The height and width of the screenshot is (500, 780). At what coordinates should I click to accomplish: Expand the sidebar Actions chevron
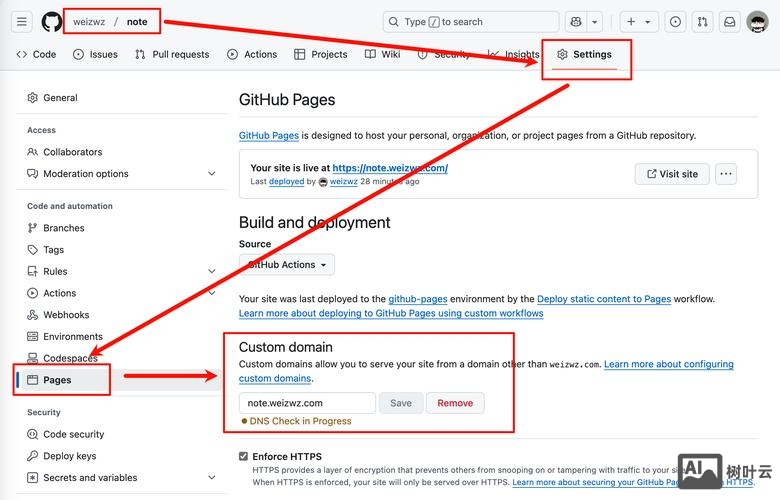212,293
